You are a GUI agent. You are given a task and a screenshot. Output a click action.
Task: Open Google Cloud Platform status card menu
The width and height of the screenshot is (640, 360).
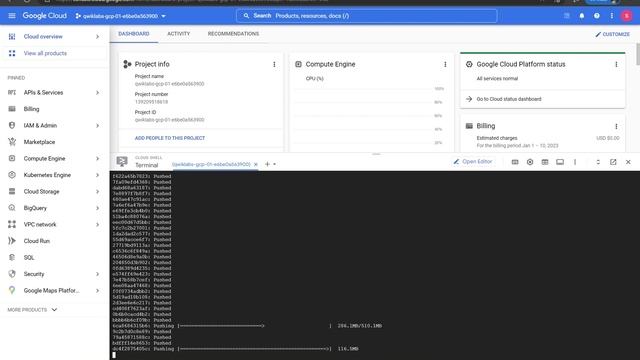616,64
